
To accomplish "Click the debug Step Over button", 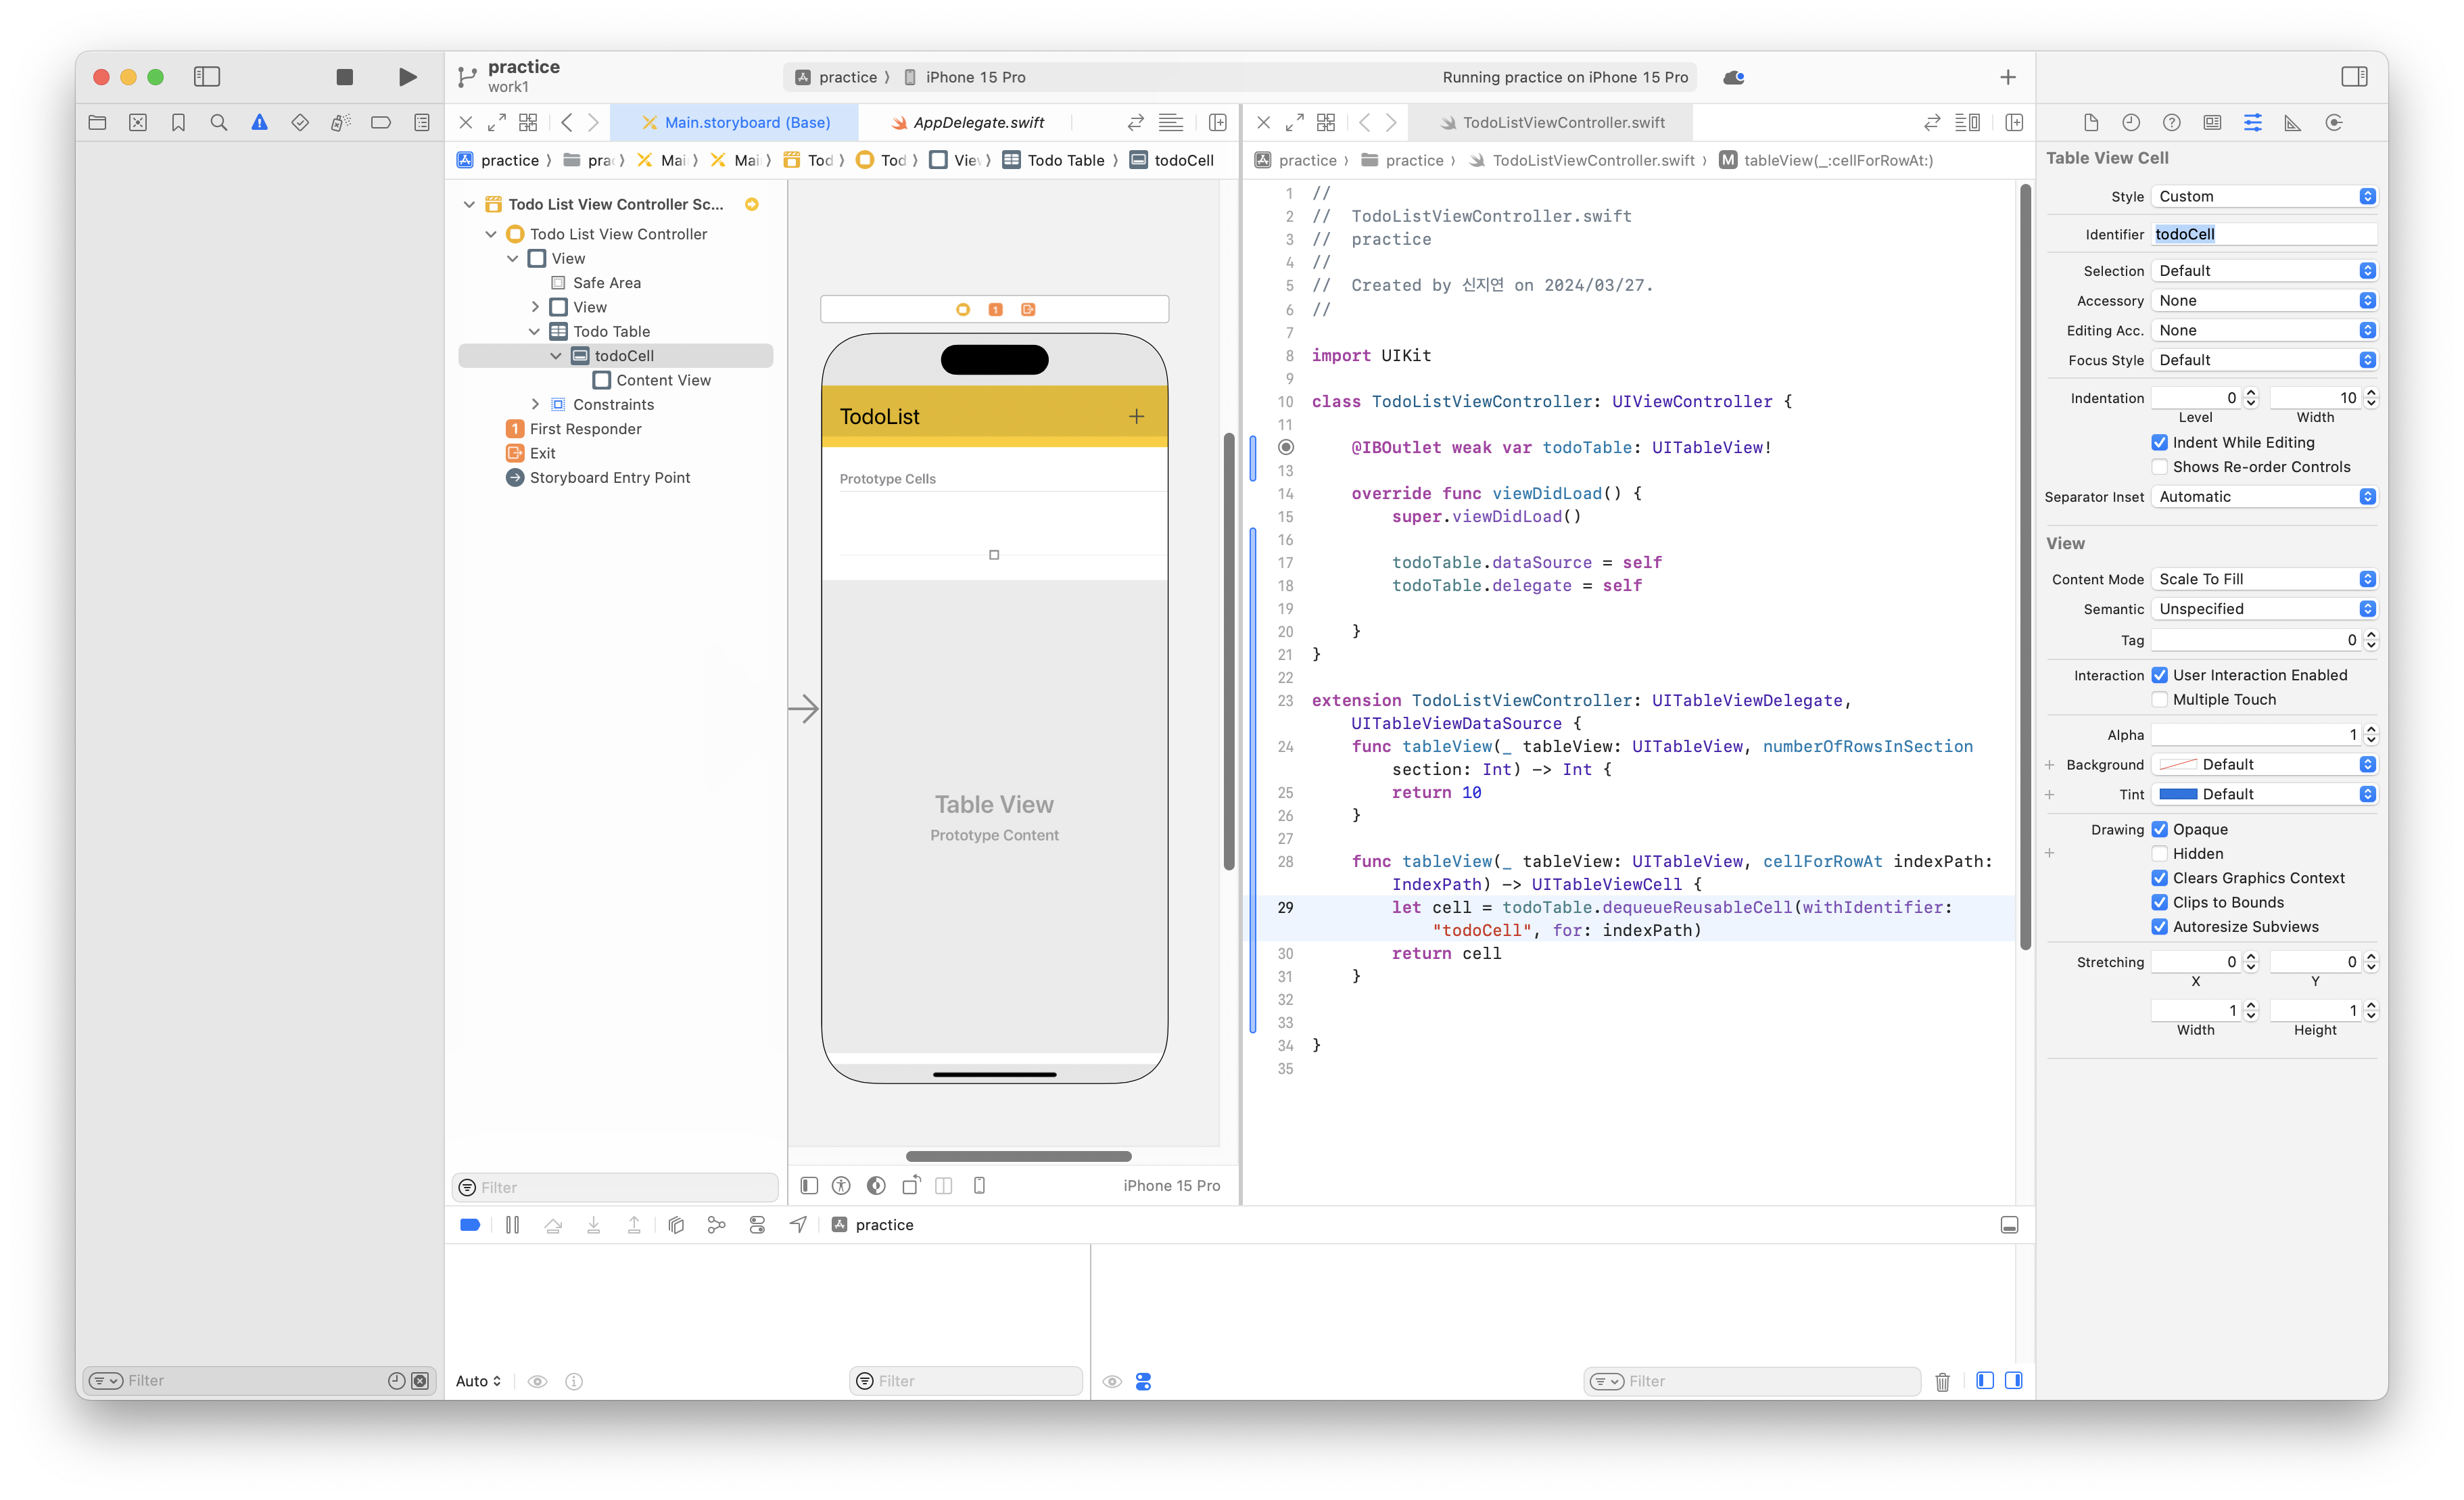I will (x=553, y=1225).
